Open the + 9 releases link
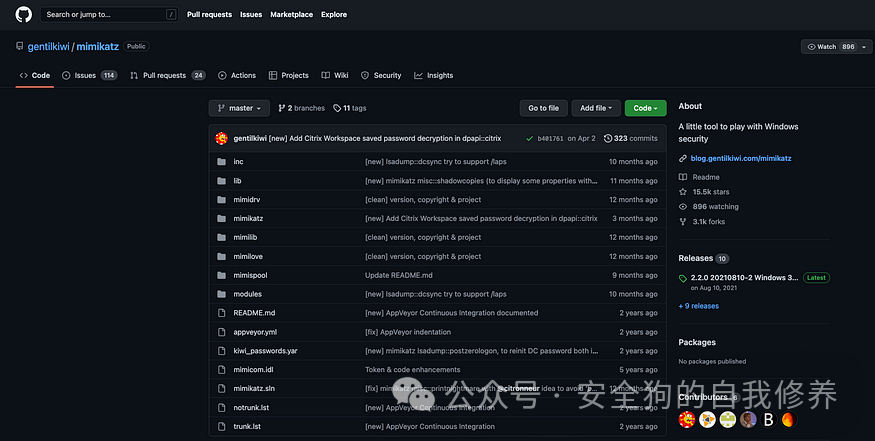The image size is (875, 441). pyautogui.click(x=699, y=306)
